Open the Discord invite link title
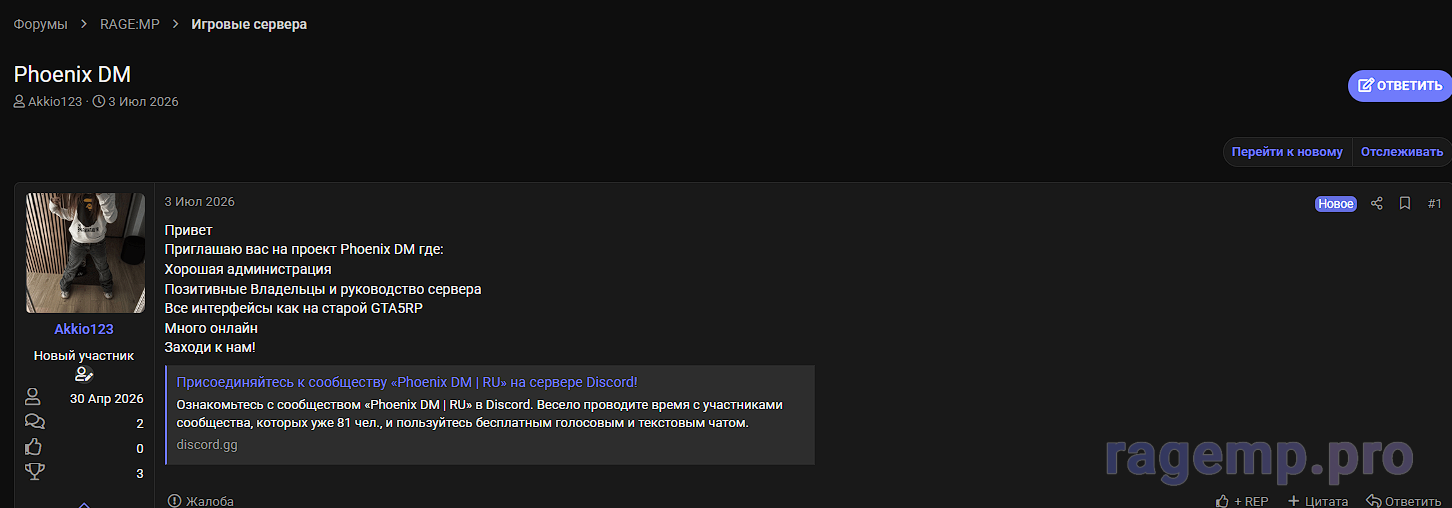The width and height of the screenshot is (1452, 508). (x=407, y=382)
